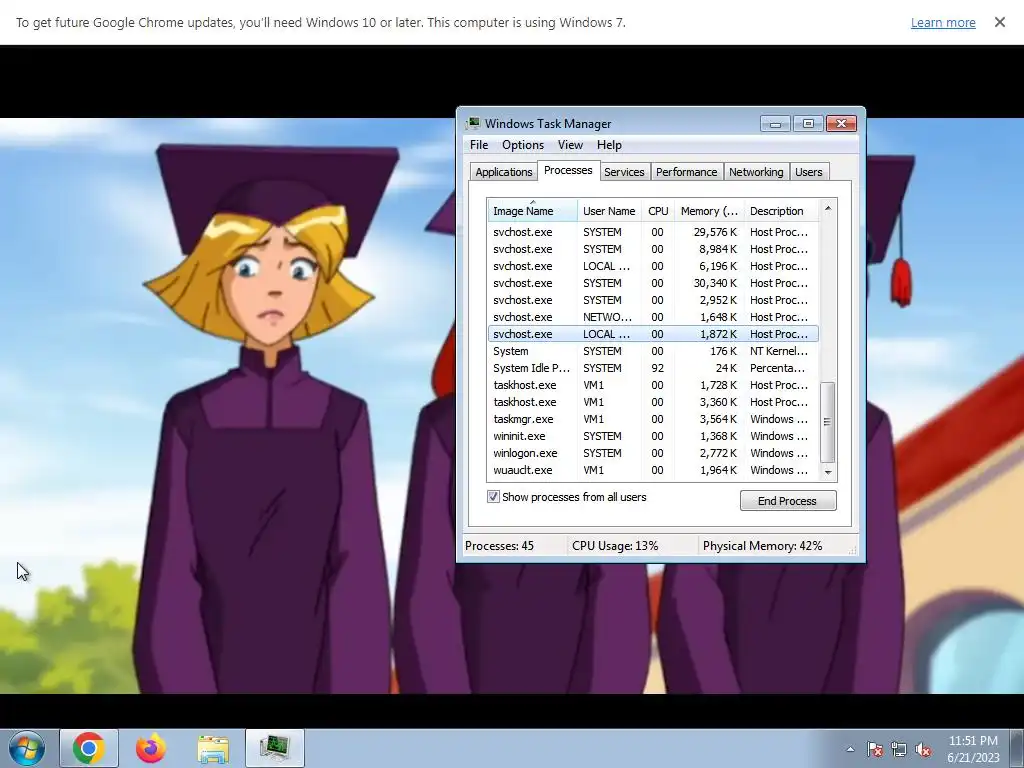1024x768 pixels.
Task: Select the taskmgr.exe process
Action: [653, 419]
